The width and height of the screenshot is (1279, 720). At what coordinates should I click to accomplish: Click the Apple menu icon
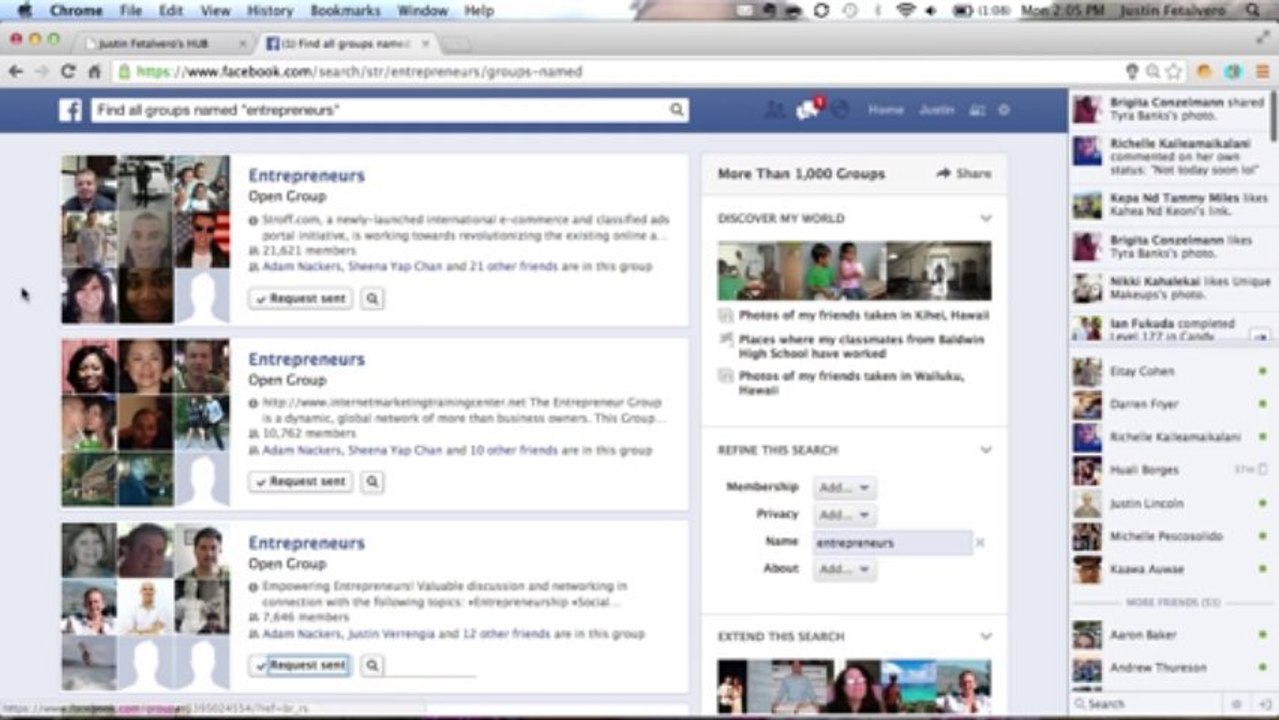click(24, 11)
